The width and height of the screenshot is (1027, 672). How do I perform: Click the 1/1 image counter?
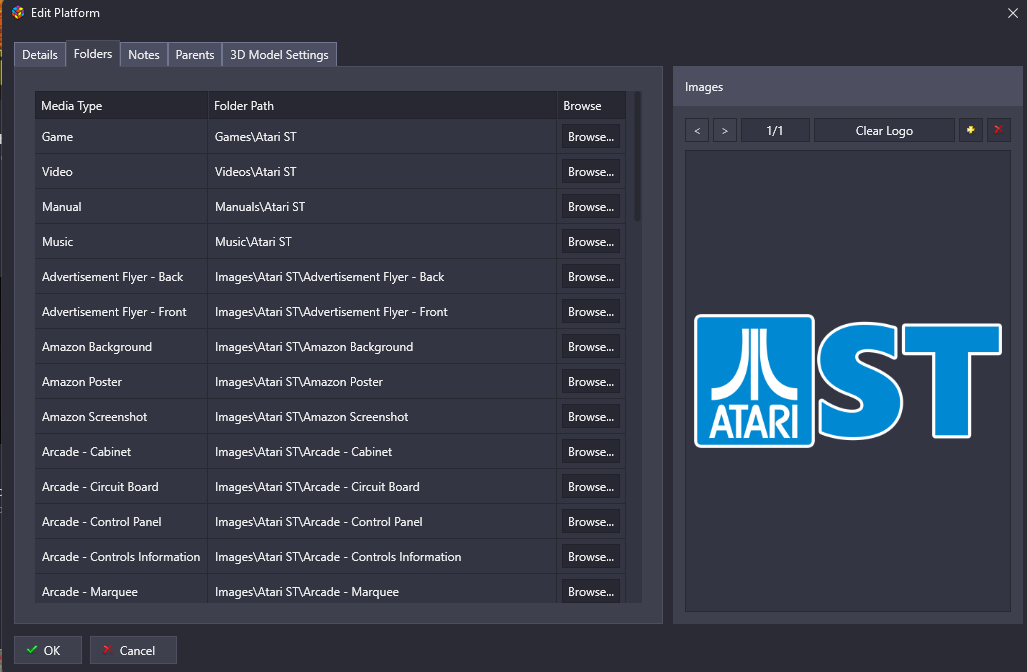coord(775,130)
